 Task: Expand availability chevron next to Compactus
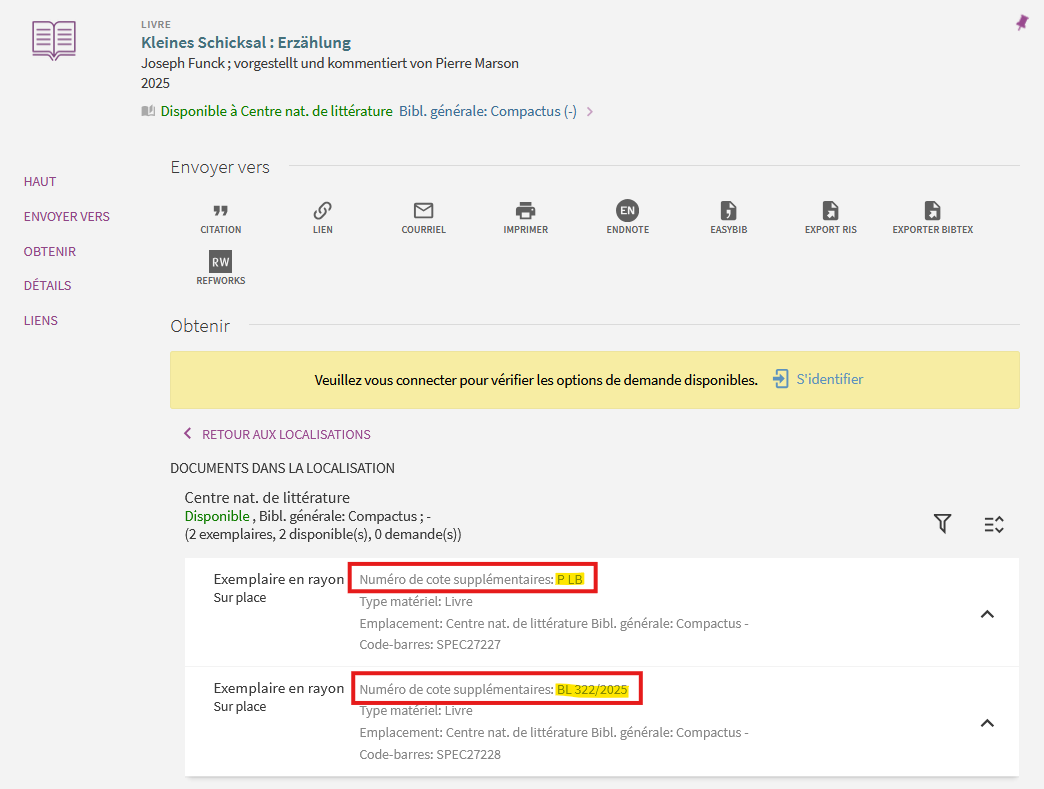click(x=590, y=112)
